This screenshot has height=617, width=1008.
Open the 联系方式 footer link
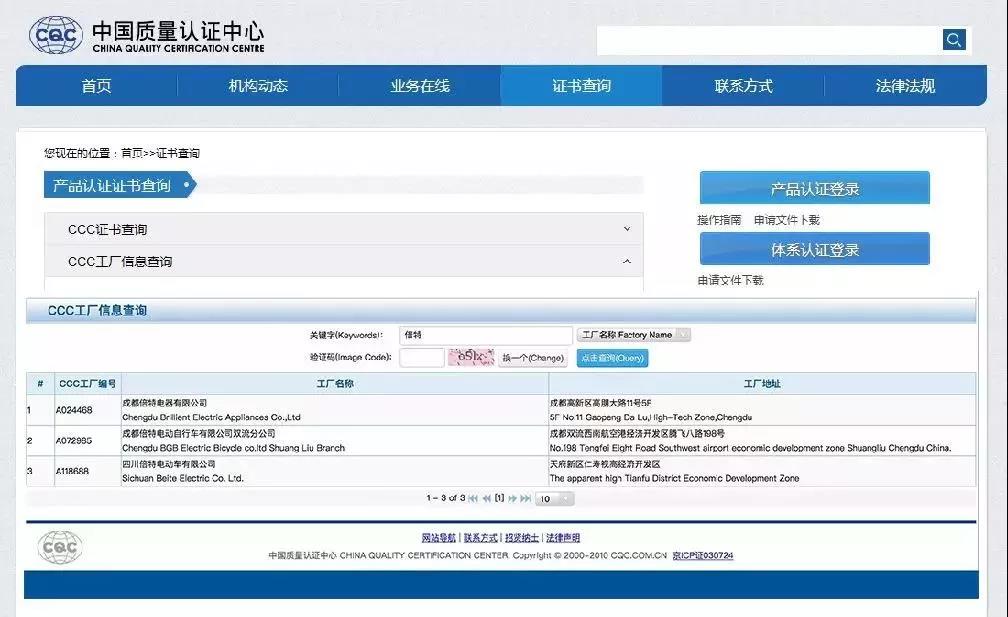tap(481, 538)
